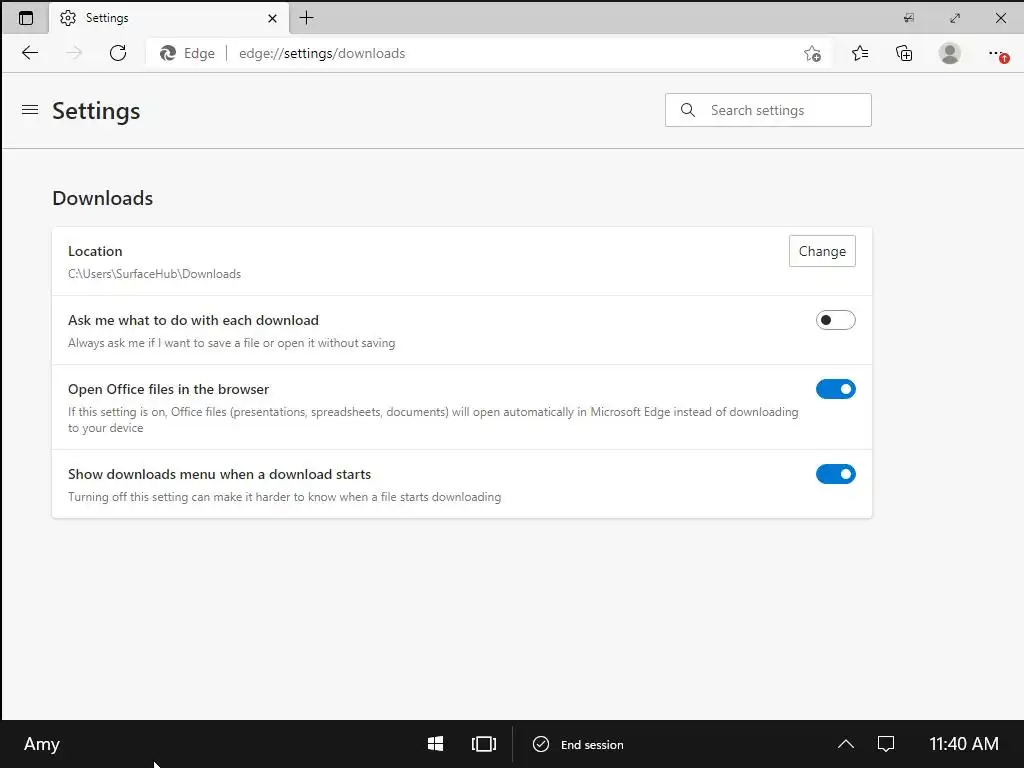Add this page to favorites star
Viewport: 1024px width, 768px height.
812,54
